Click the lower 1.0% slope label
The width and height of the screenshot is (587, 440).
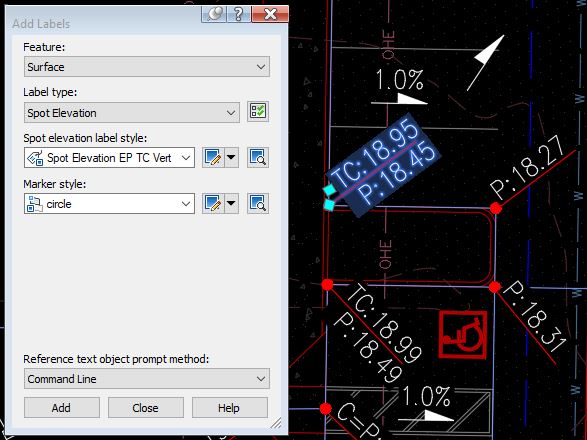(426, 396)
